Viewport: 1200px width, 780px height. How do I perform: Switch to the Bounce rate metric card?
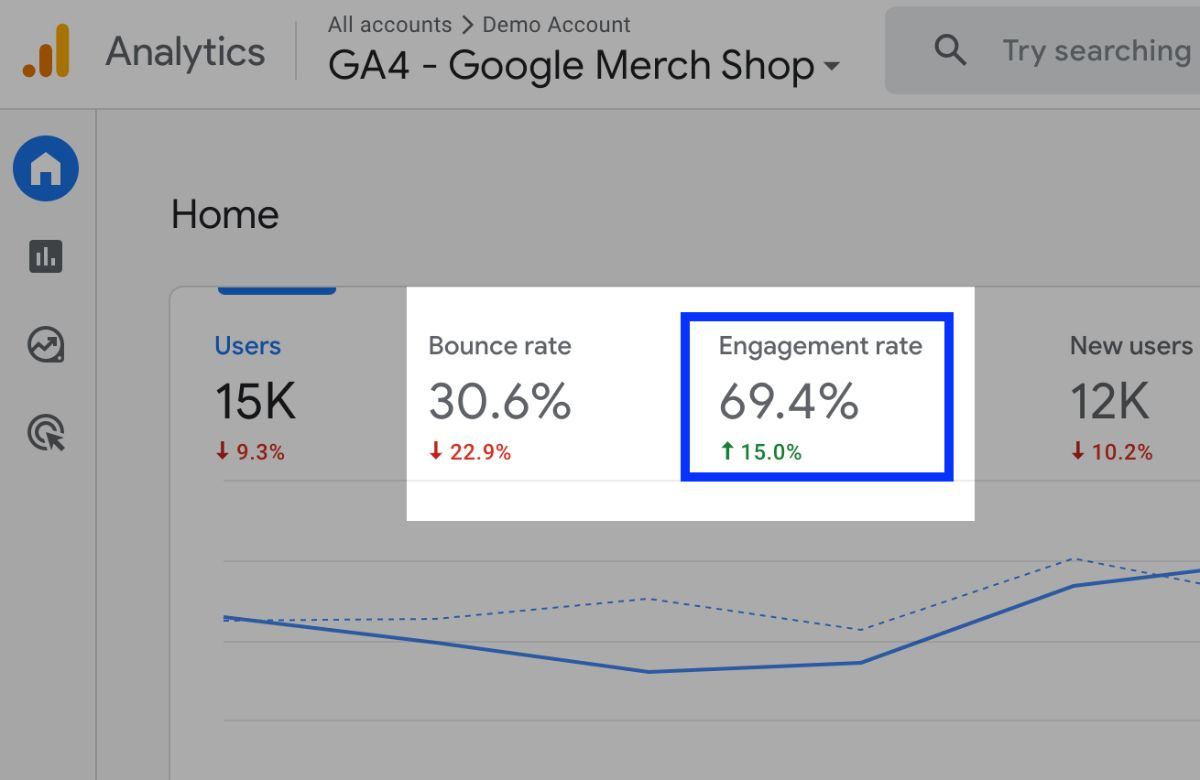tap(499, 395)
